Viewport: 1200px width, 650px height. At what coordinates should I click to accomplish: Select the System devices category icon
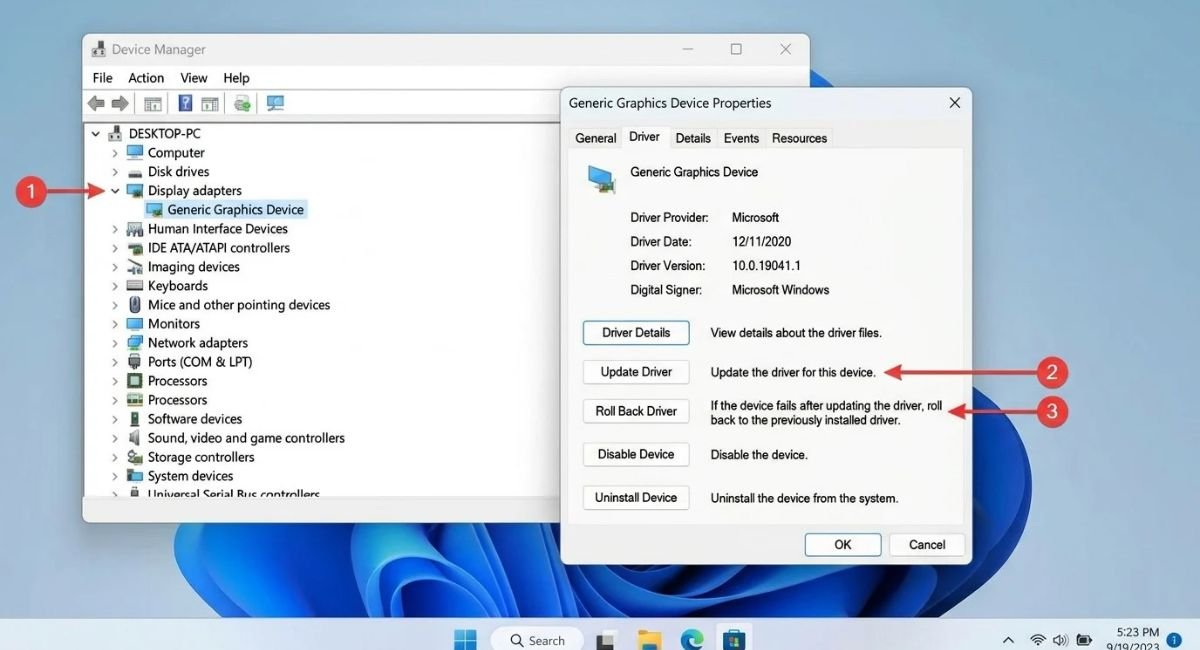[135, 476]
